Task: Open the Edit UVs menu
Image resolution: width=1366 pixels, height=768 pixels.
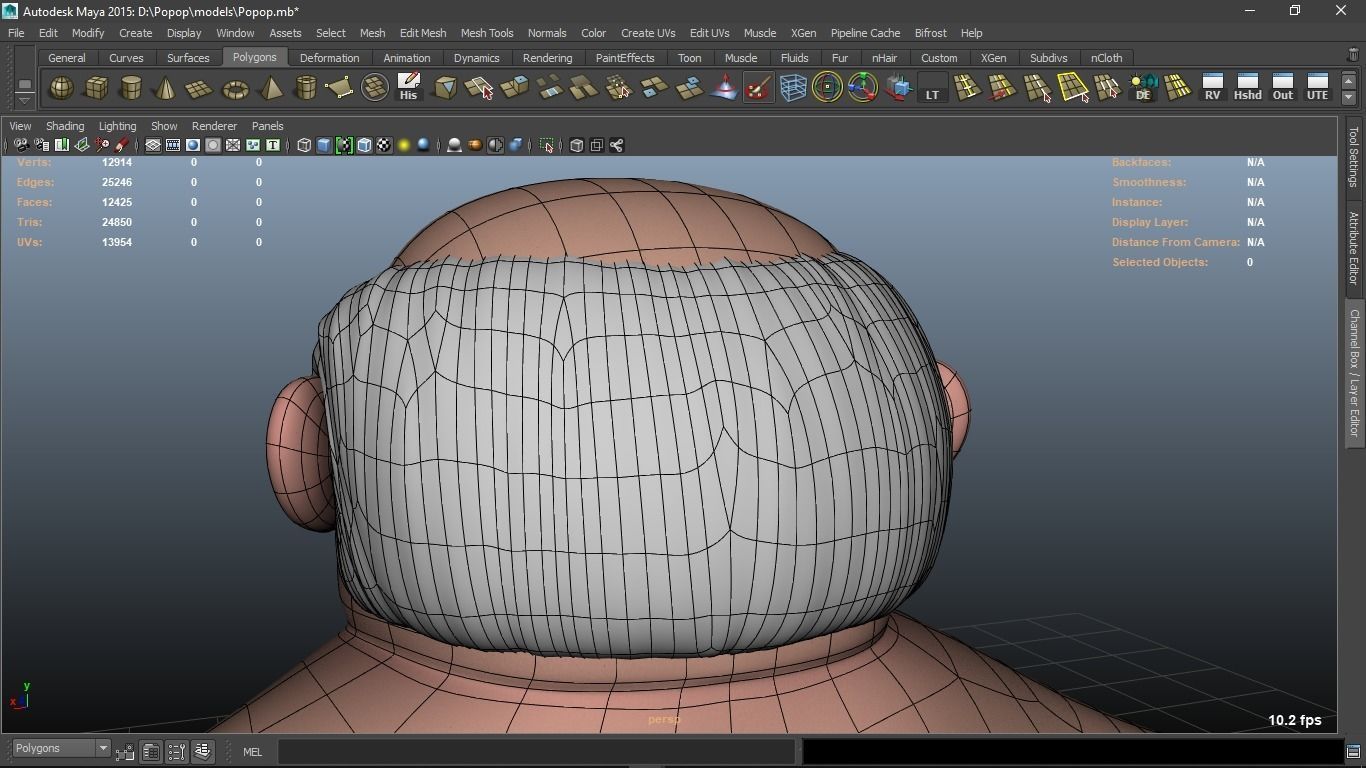Action: pyautogui.click(x=709, y=33)
